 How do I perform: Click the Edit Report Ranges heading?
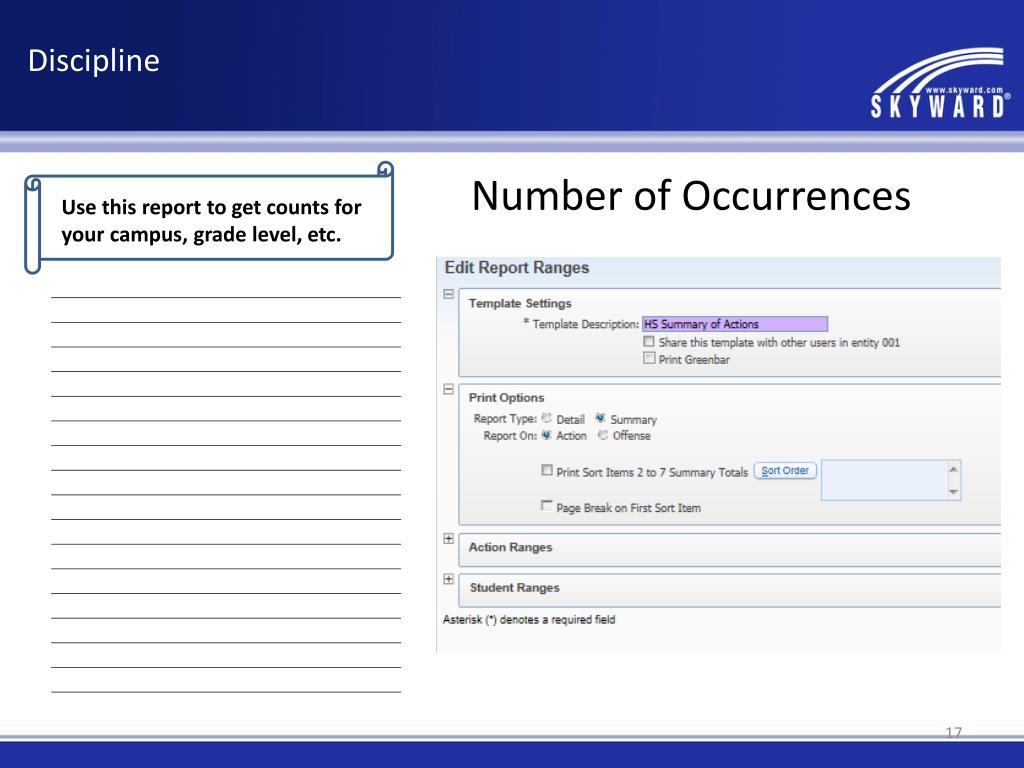(x=517, y=268)
